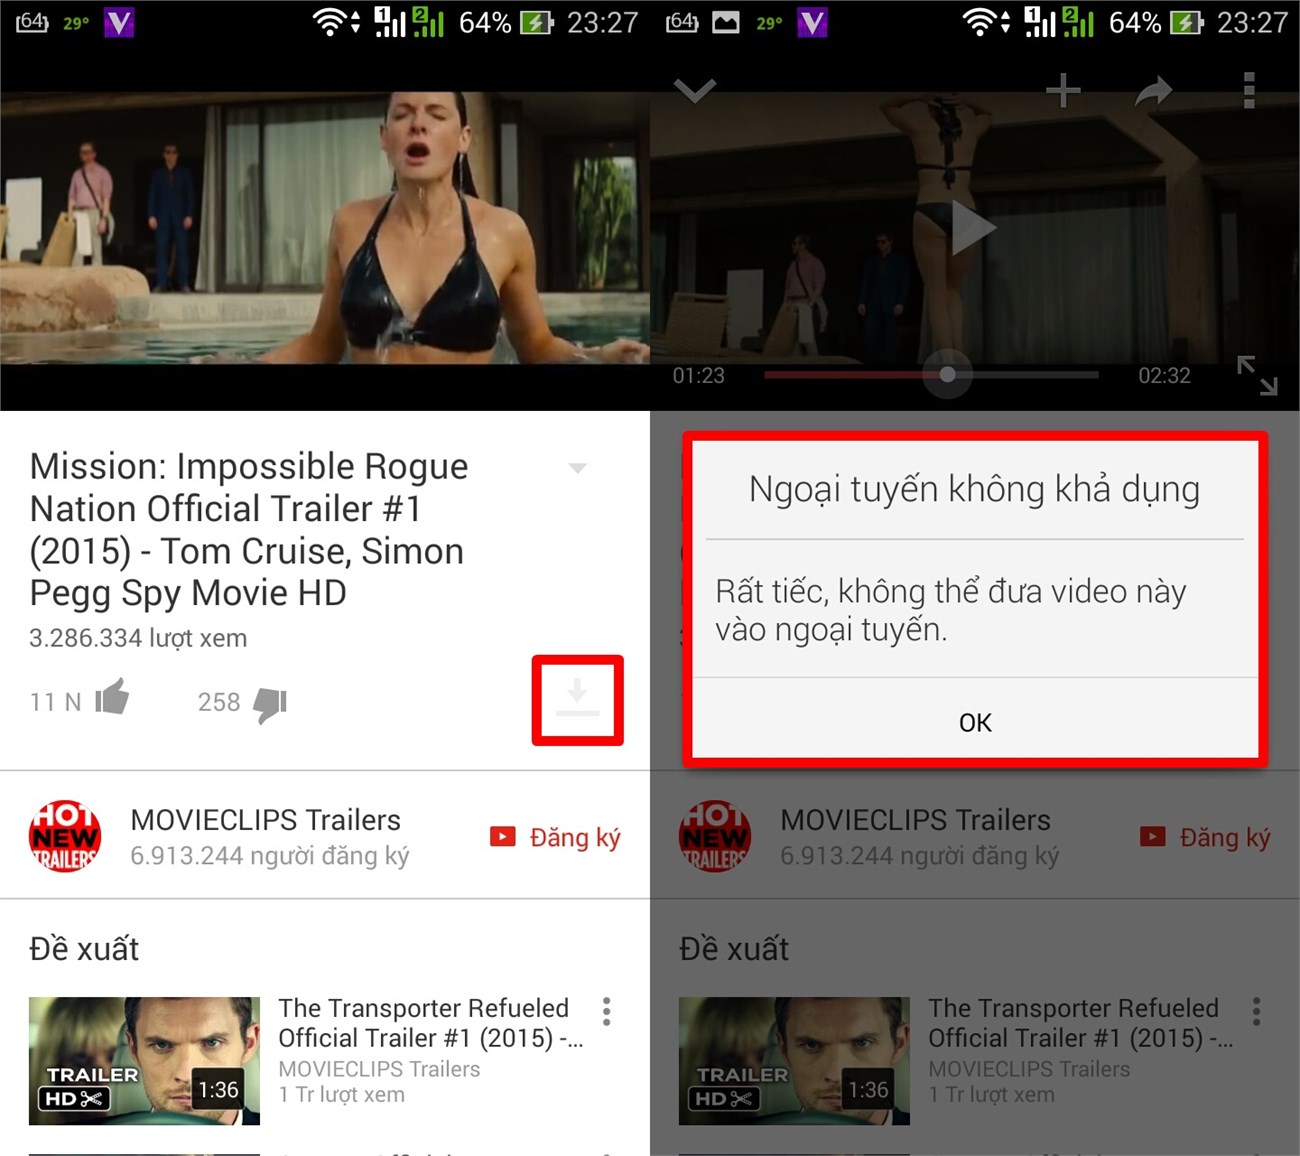1300x1156 pixels.
Task: Open Transporter Refueled thumbnail in left screenshot
Action: 144,1061
